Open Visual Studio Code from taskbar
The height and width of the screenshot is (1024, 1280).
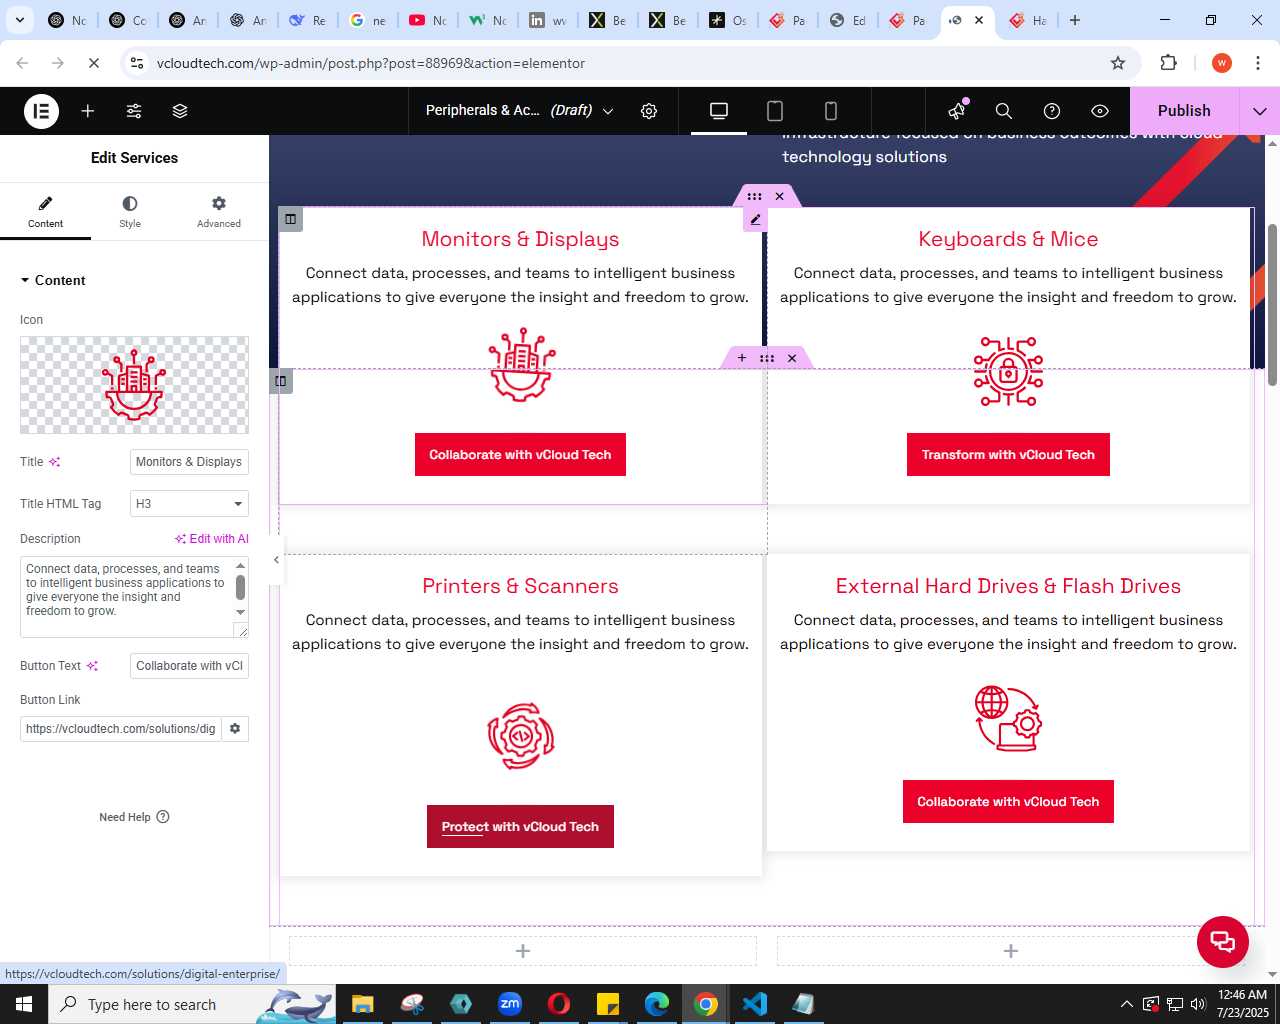(x=755, y=1004)
